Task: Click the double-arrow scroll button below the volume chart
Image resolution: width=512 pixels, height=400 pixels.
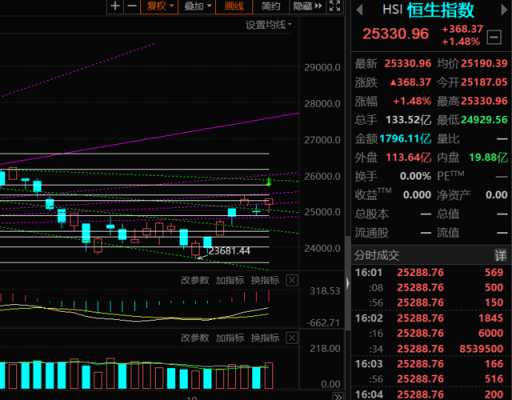Action: [x=338, y=397]
